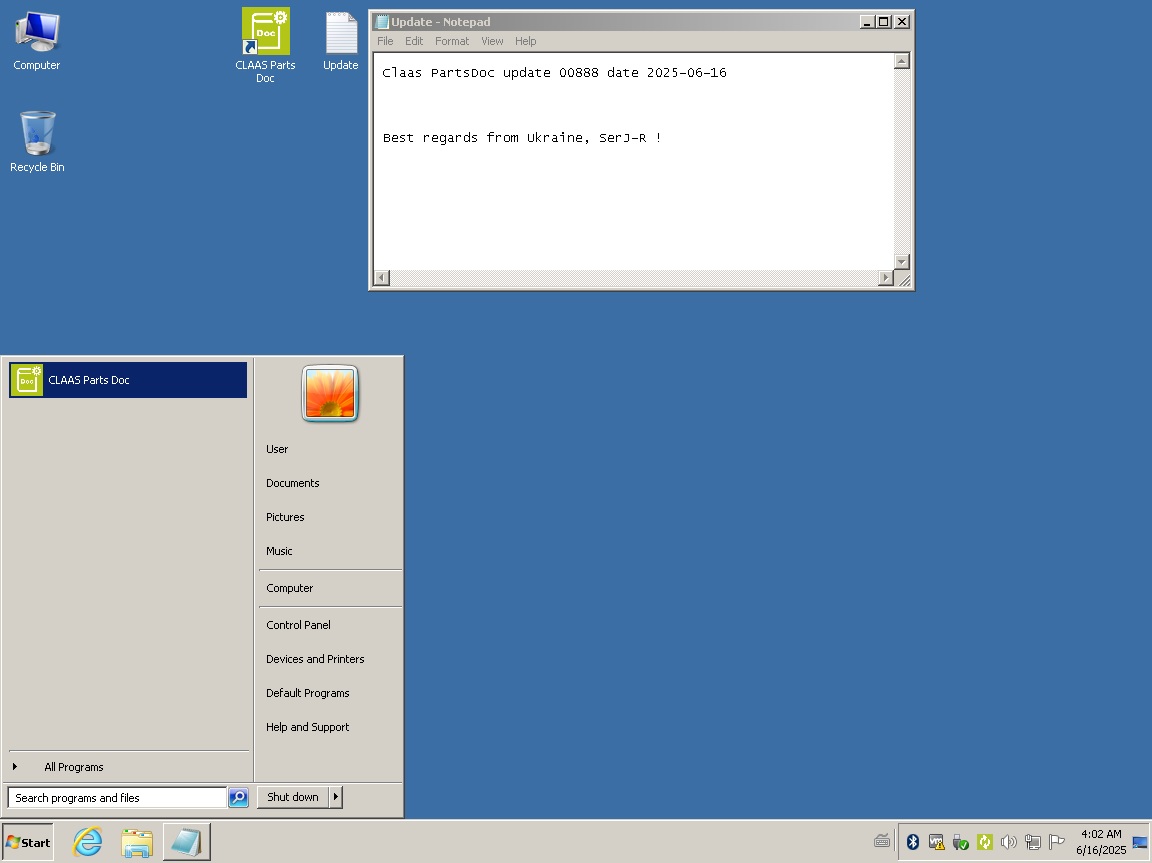Open Internet Explorer from the taskbar
The height and width of the screenshot is (863, 1152).
pos(87,842)
